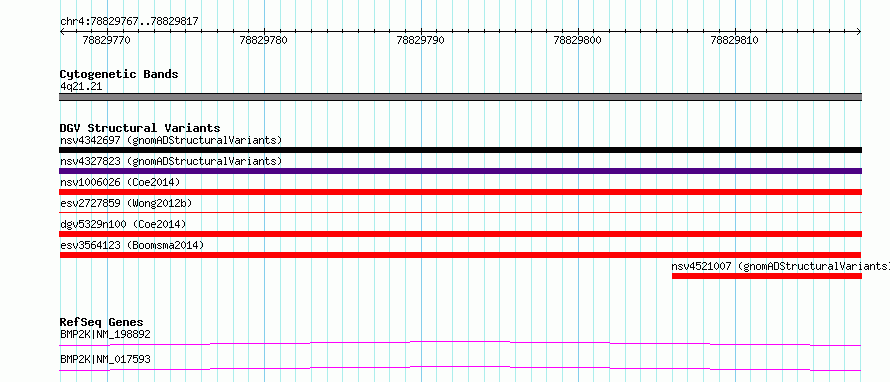
Task: Click the red esv3564123 variant bar
Action: 460,255
